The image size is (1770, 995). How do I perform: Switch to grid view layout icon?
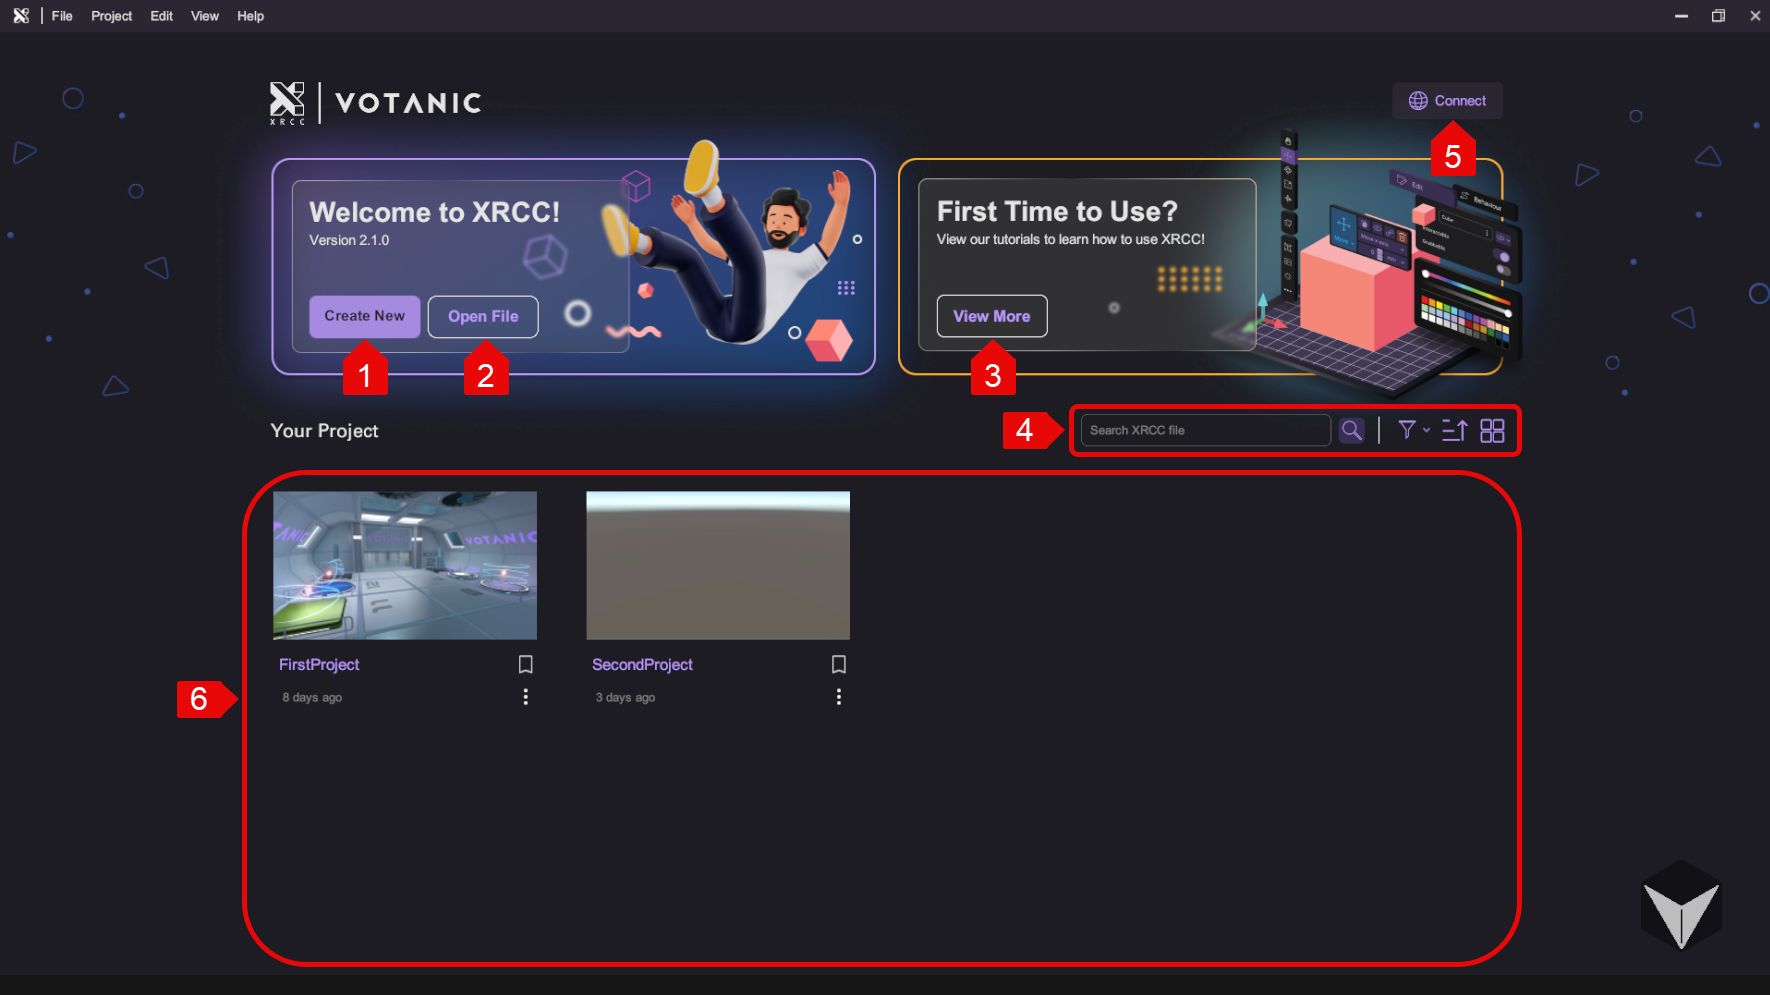[1492, 430]
